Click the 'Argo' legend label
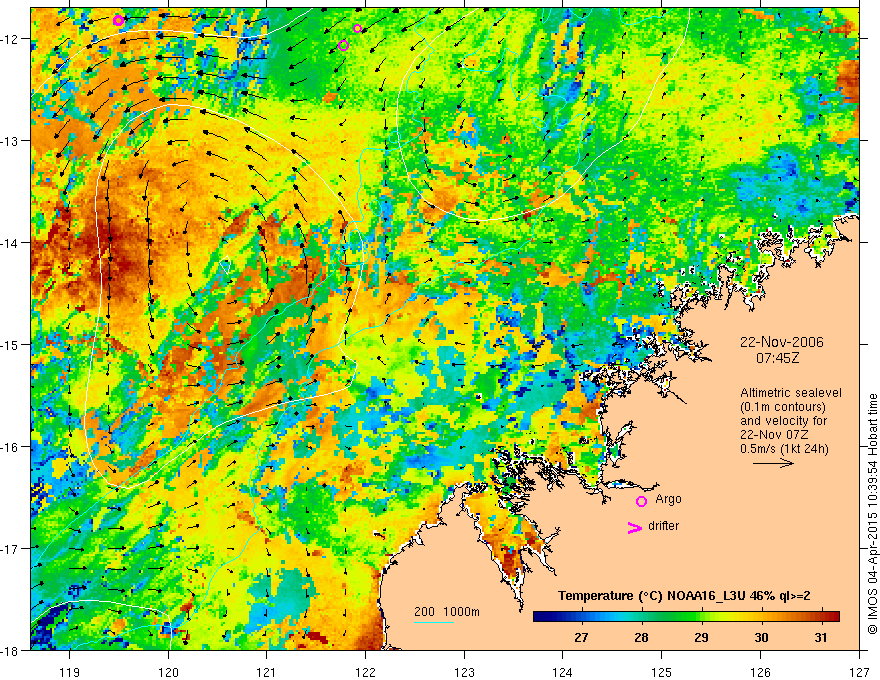The width and height of the screenshot is (880, 680). point(668,499)
